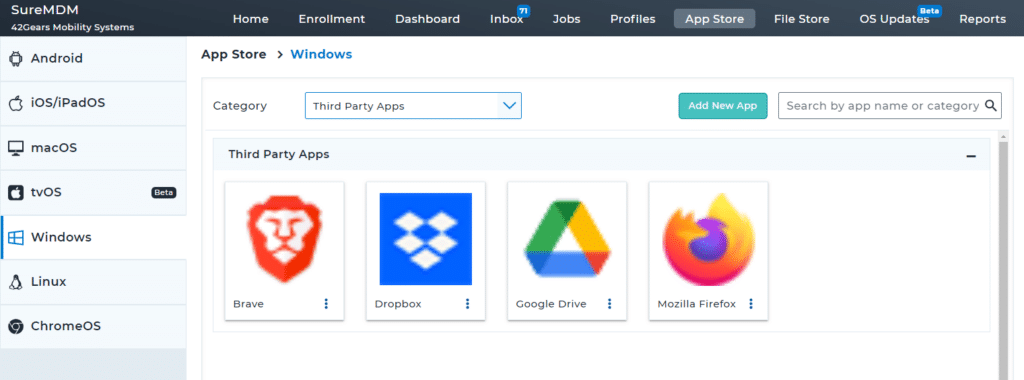This screenshot has height=380, width=1024.
Task: Open Mozilla Firefox's three-dot options menu
Action: click(x=751, y=304)
